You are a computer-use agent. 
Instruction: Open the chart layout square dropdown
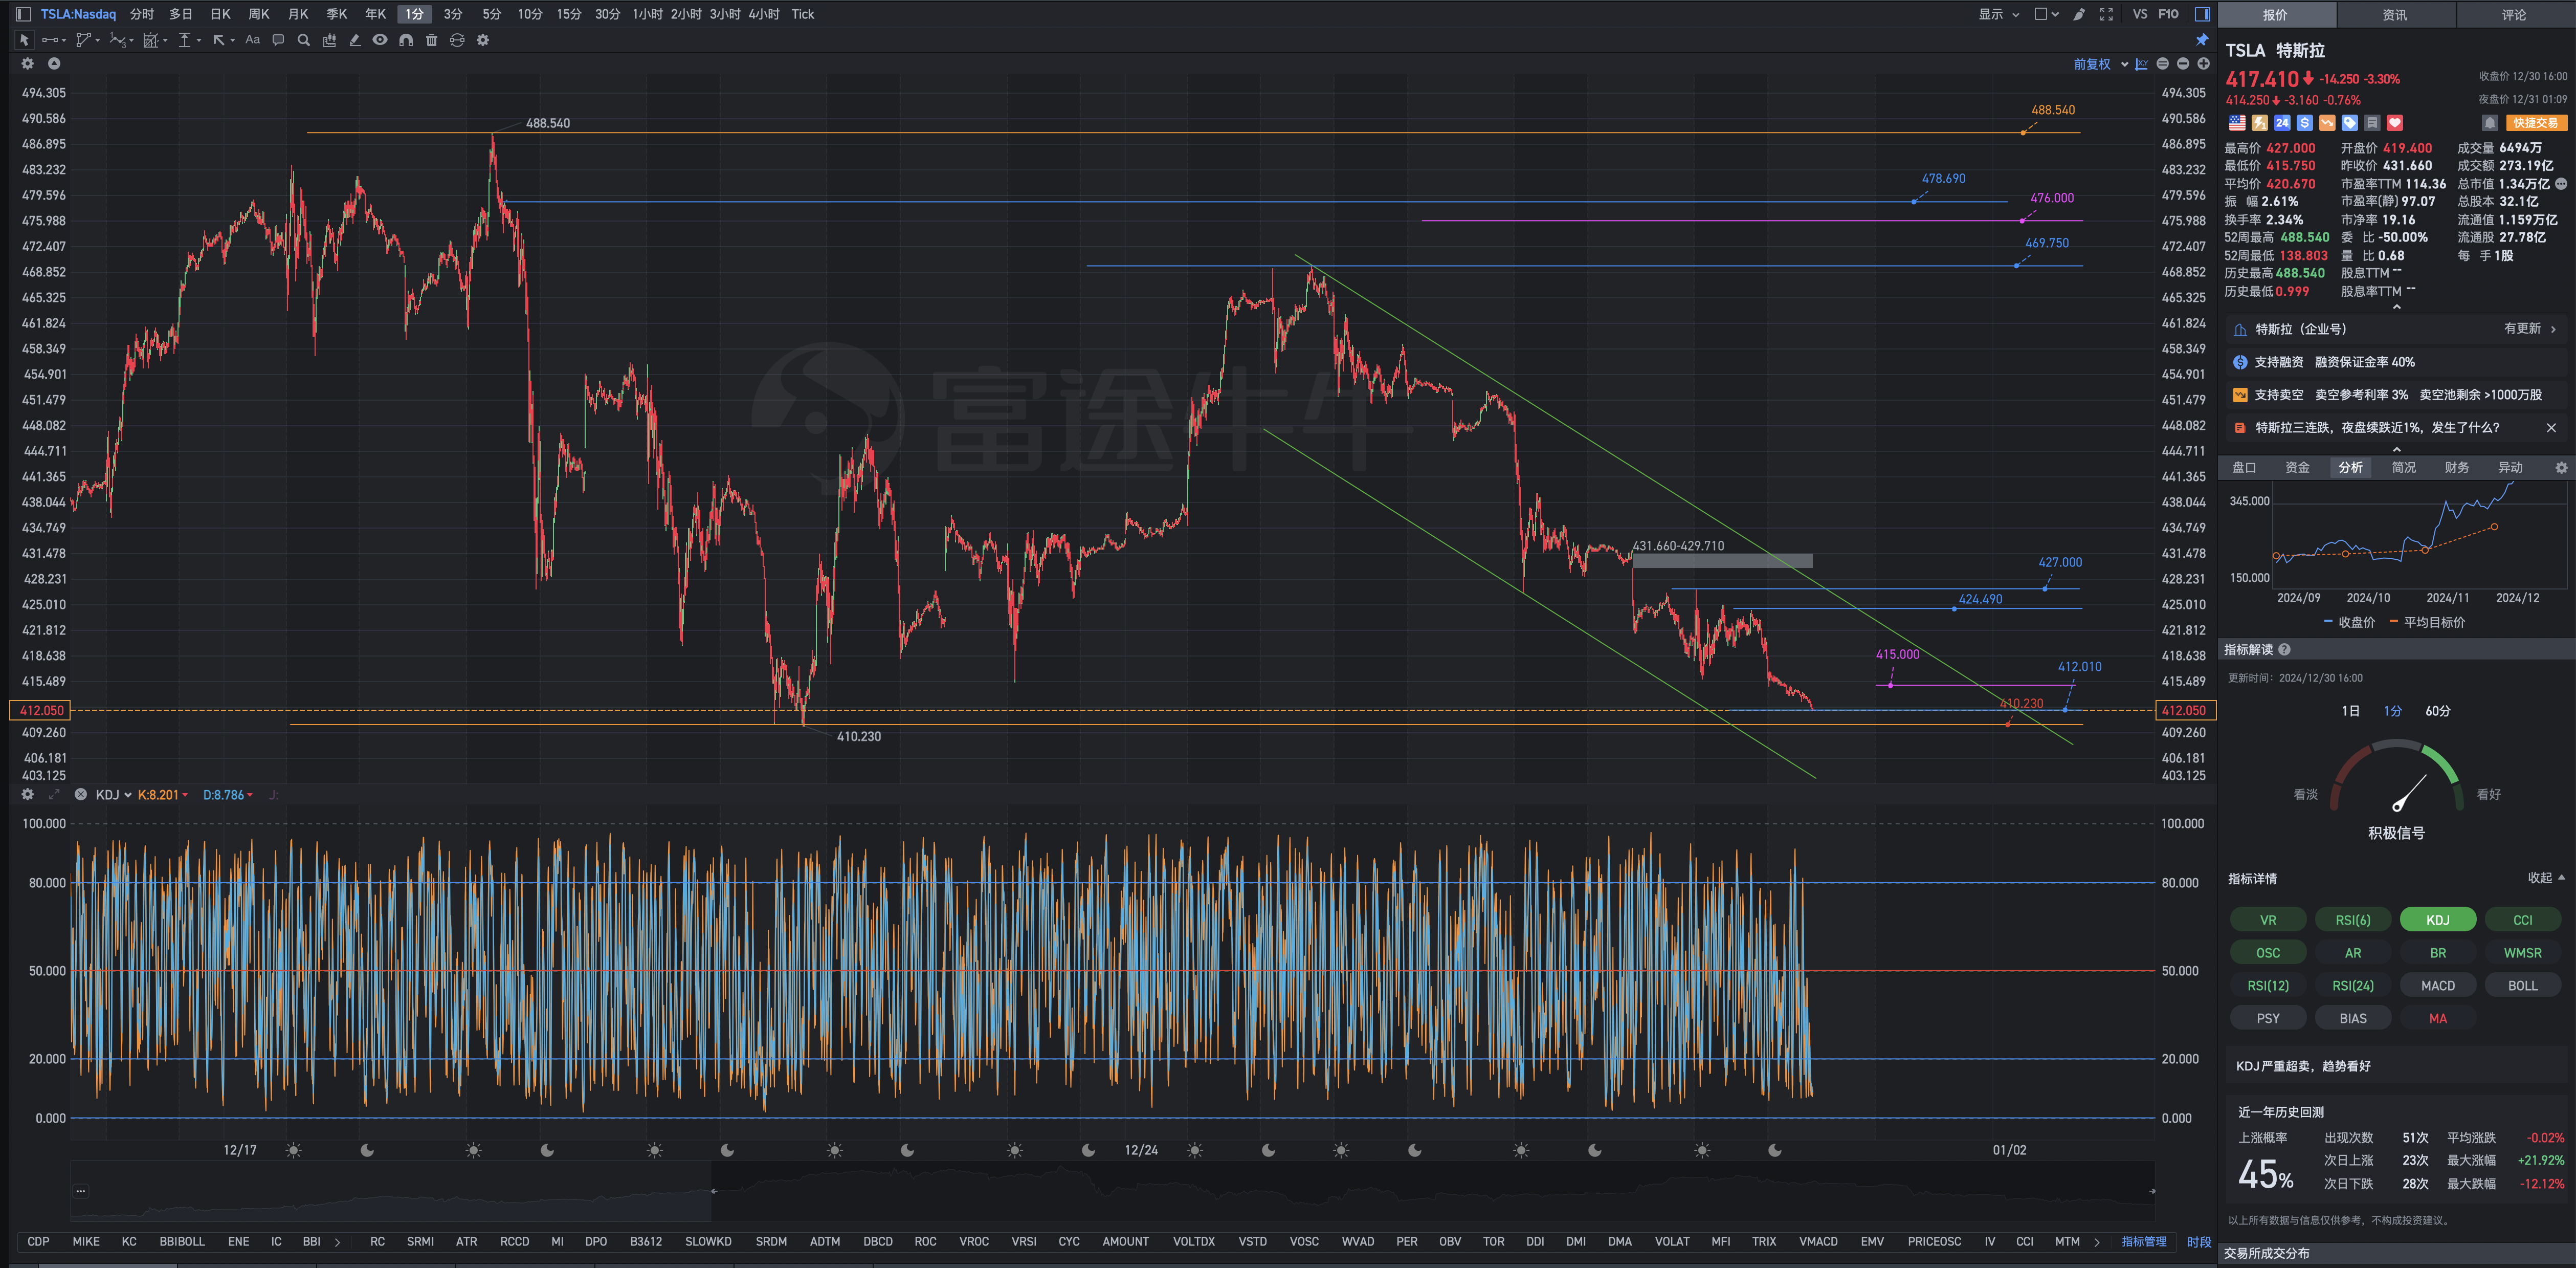[x=2047, y=14]
